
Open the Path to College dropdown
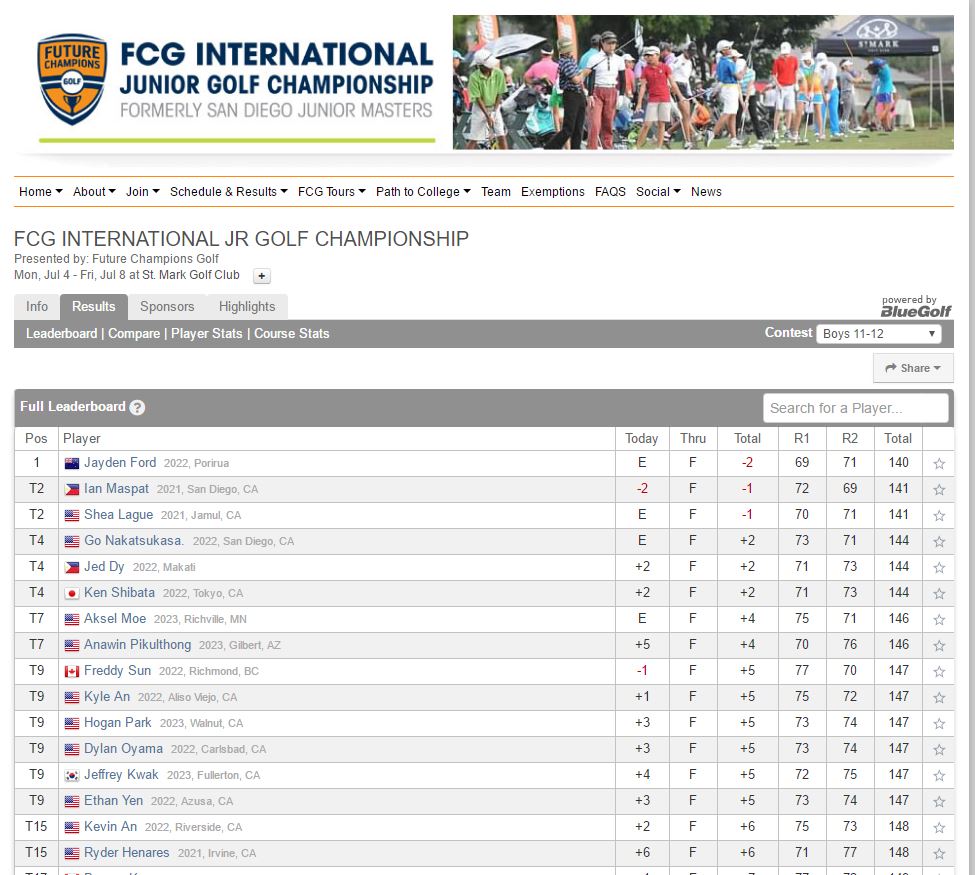[x=423, y=192]
